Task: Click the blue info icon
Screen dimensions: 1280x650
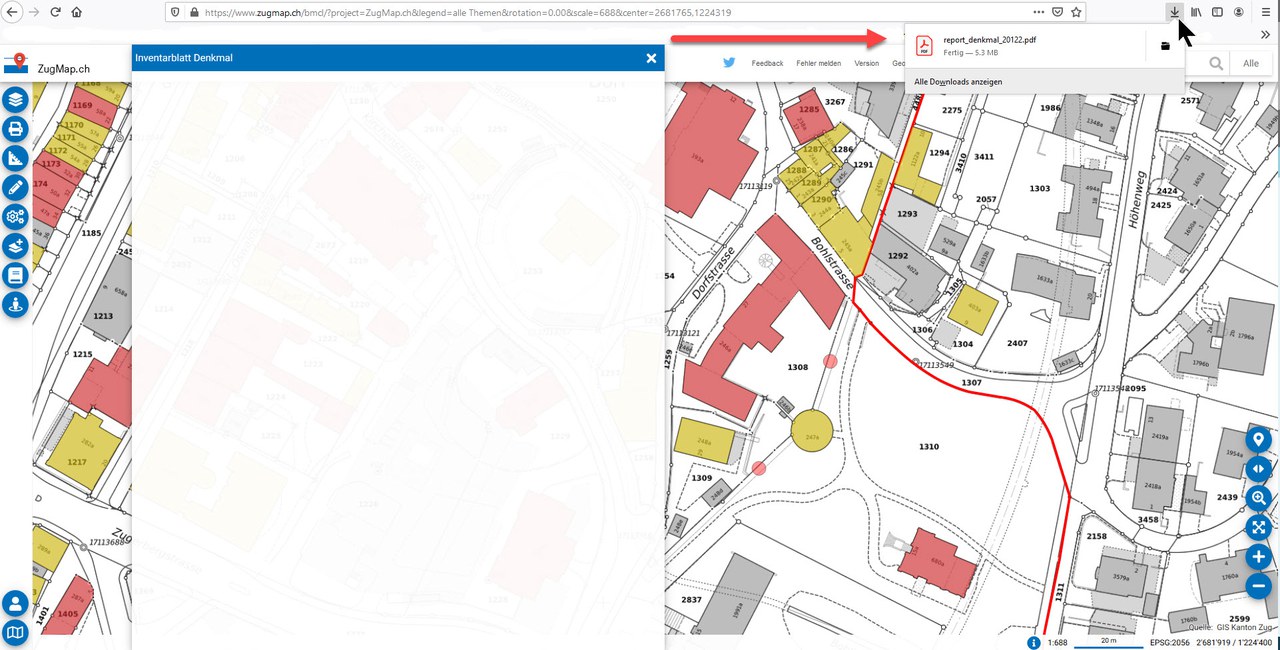Action: [1033, 642]
